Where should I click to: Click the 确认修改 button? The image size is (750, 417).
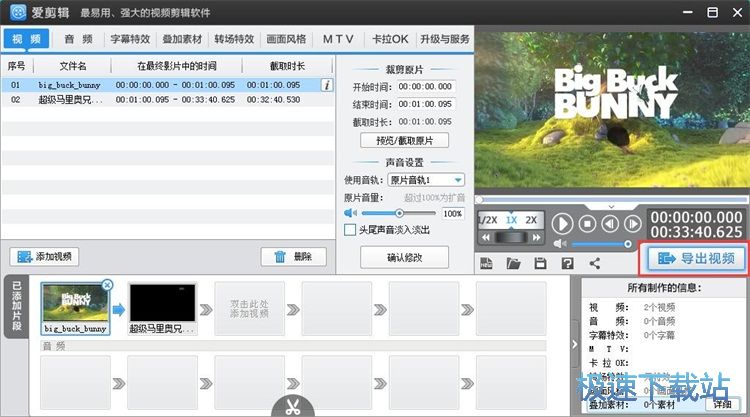pos(404,257)
